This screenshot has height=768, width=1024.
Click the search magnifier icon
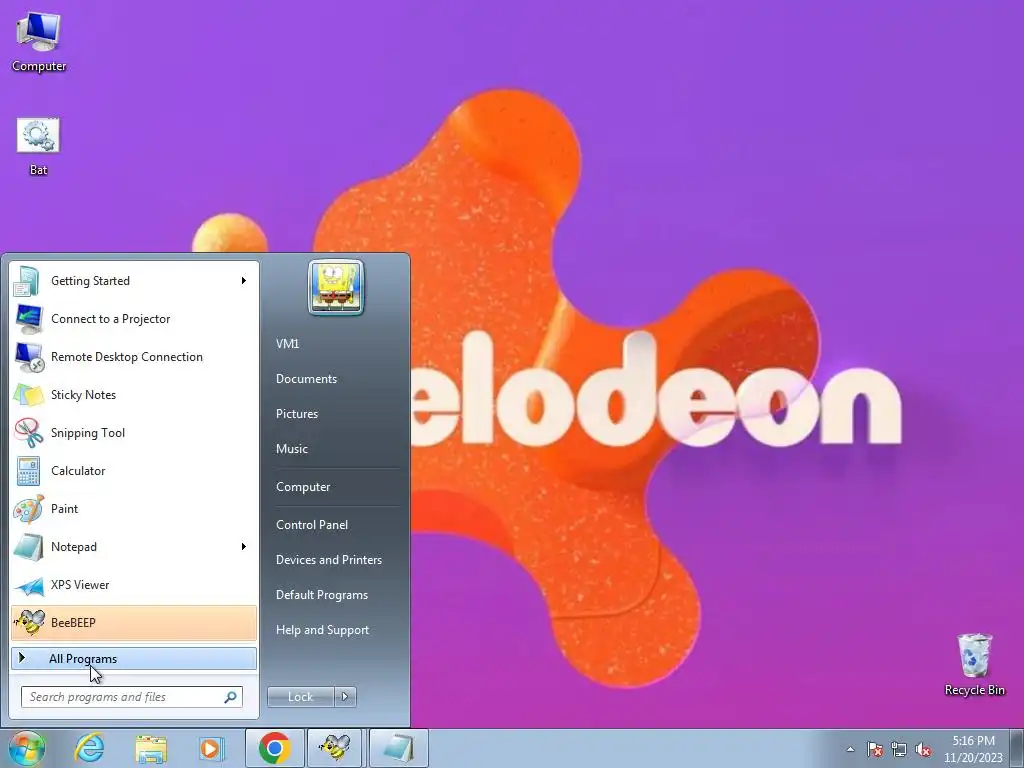[x=231, y=697]
